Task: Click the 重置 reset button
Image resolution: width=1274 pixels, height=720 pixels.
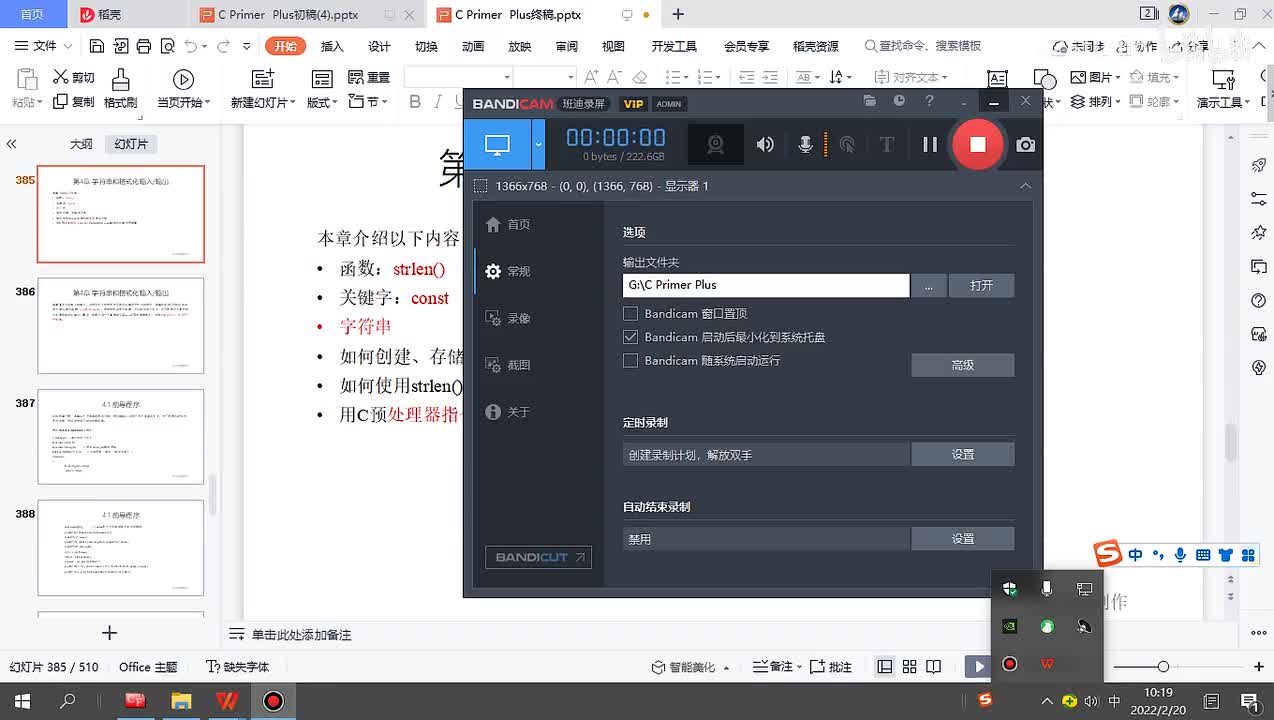Action: point(368,77)
